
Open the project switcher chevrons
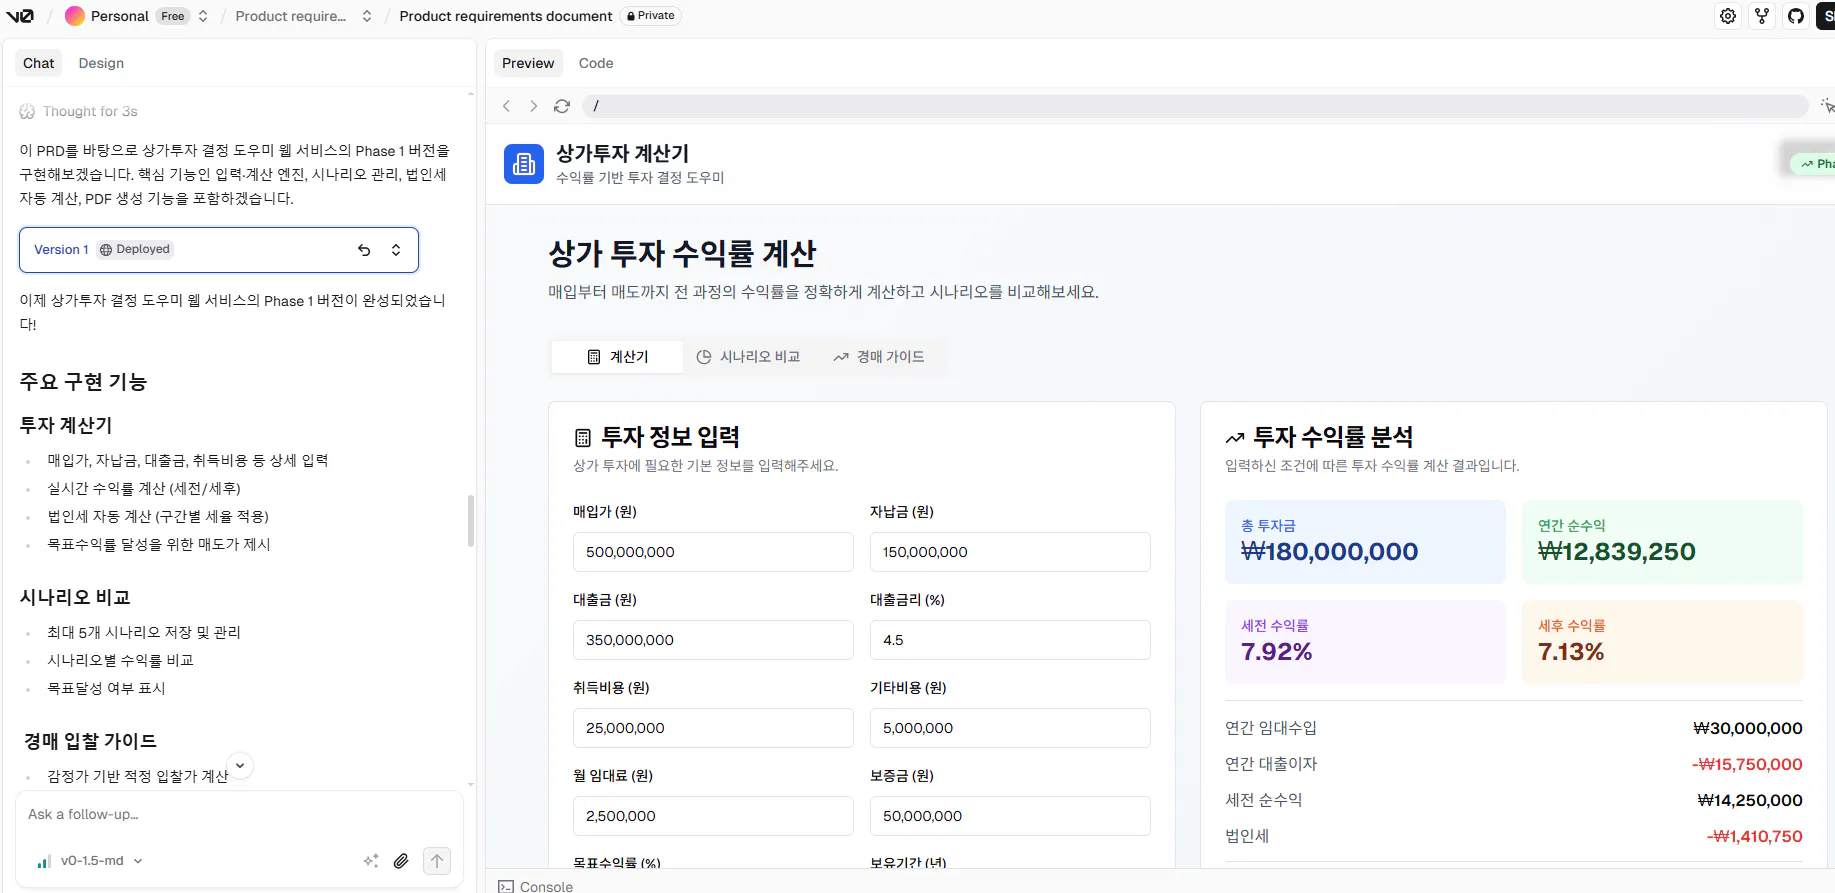pos(367,16)
